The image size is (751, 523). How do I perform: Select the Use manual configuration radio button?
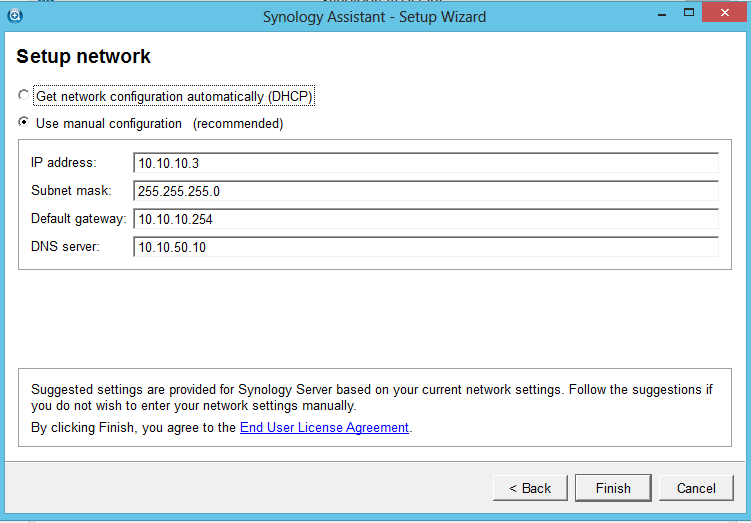pyautogui.click(x=24, y=123)
